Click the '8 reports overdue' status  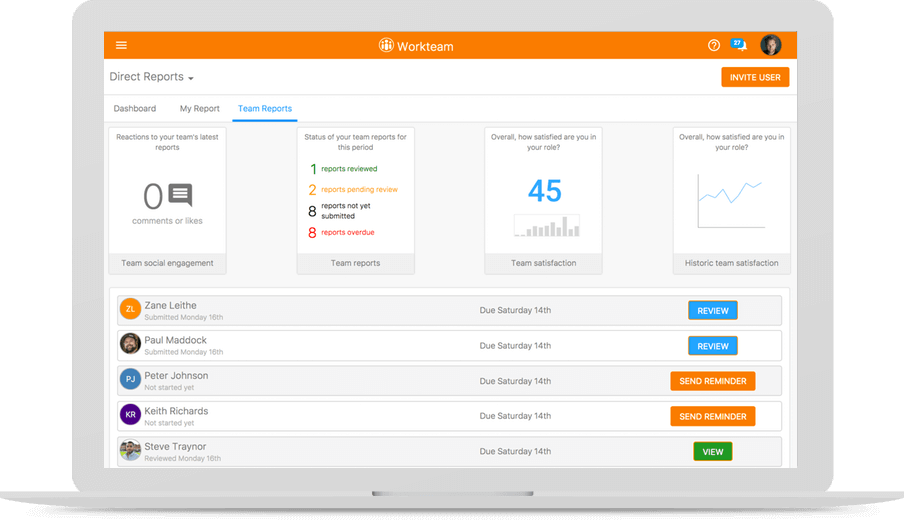[341, 232]
